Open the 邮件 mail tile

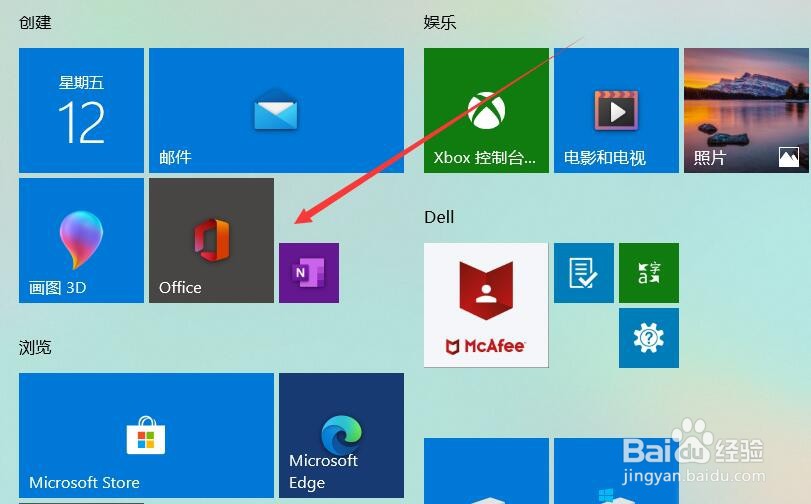tap(276, 110)
